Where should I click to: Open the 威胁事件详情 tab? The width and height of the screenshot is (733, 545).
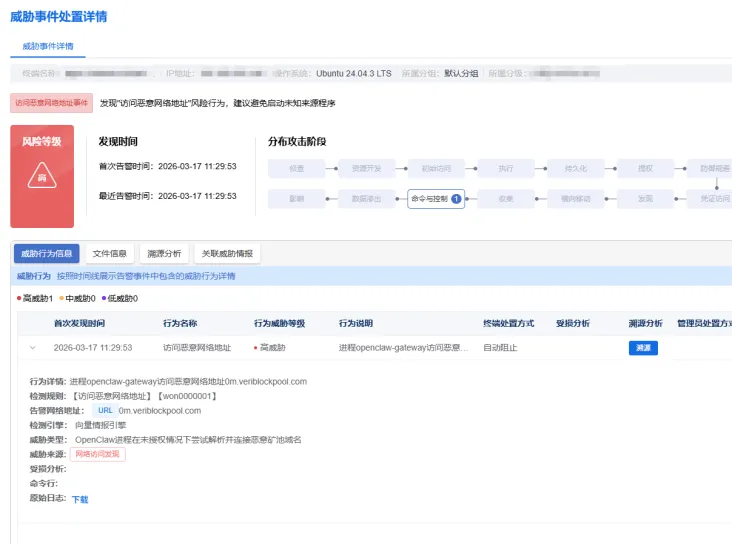coord(48,46)
